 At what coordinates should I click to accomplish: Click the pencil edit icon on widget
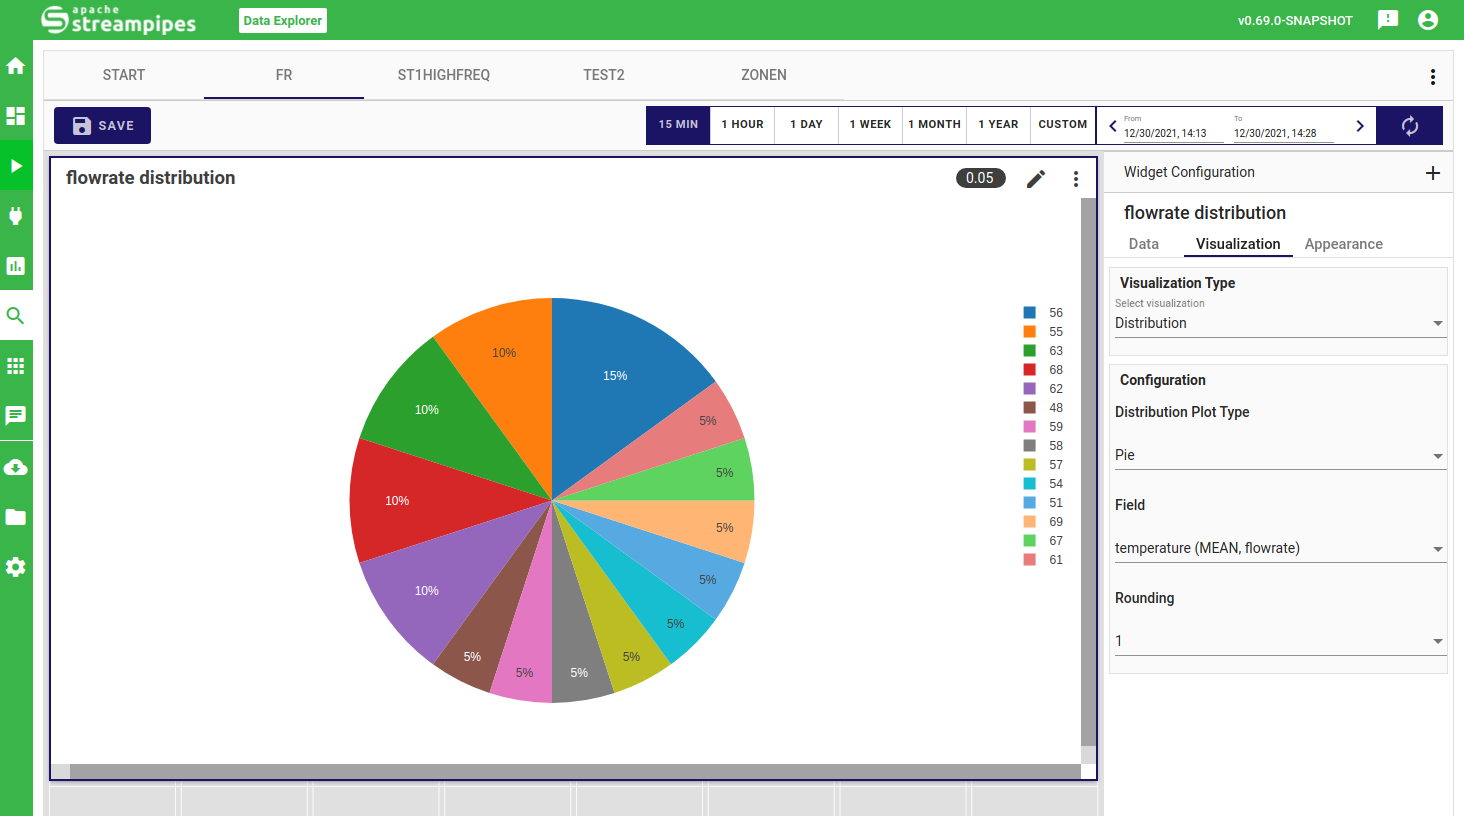click(1036, 178)
